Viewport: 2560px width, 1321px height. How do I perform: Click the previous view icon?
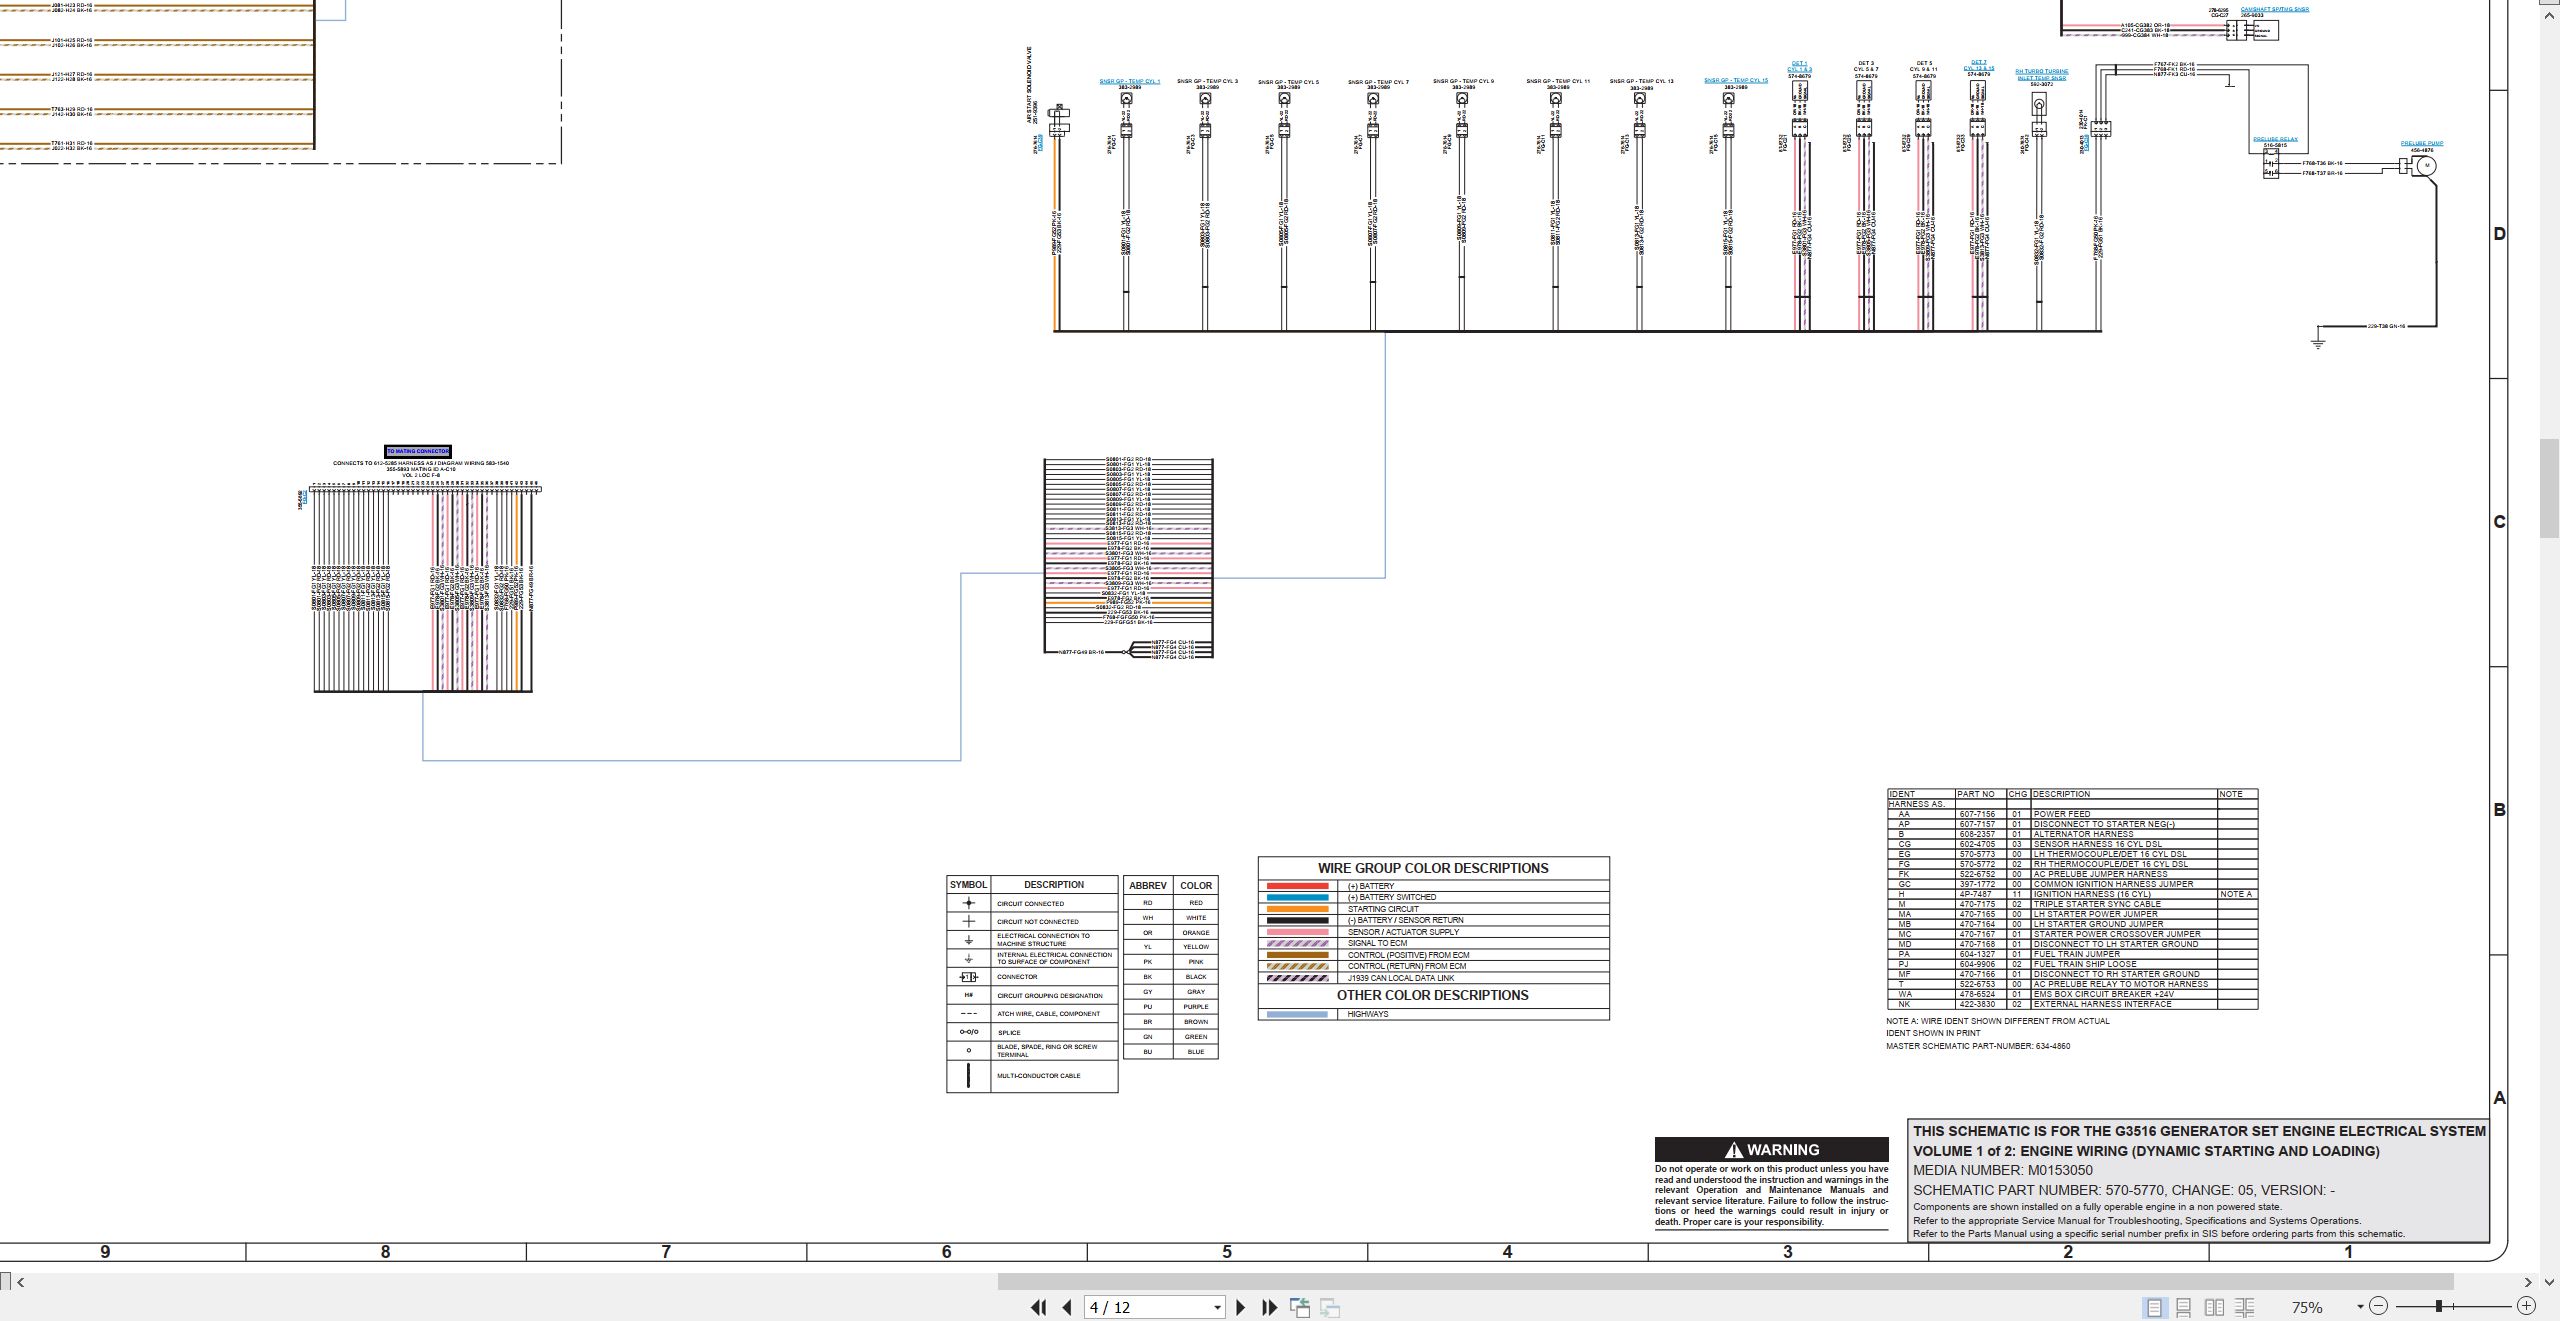[x=1300, y=1307]
